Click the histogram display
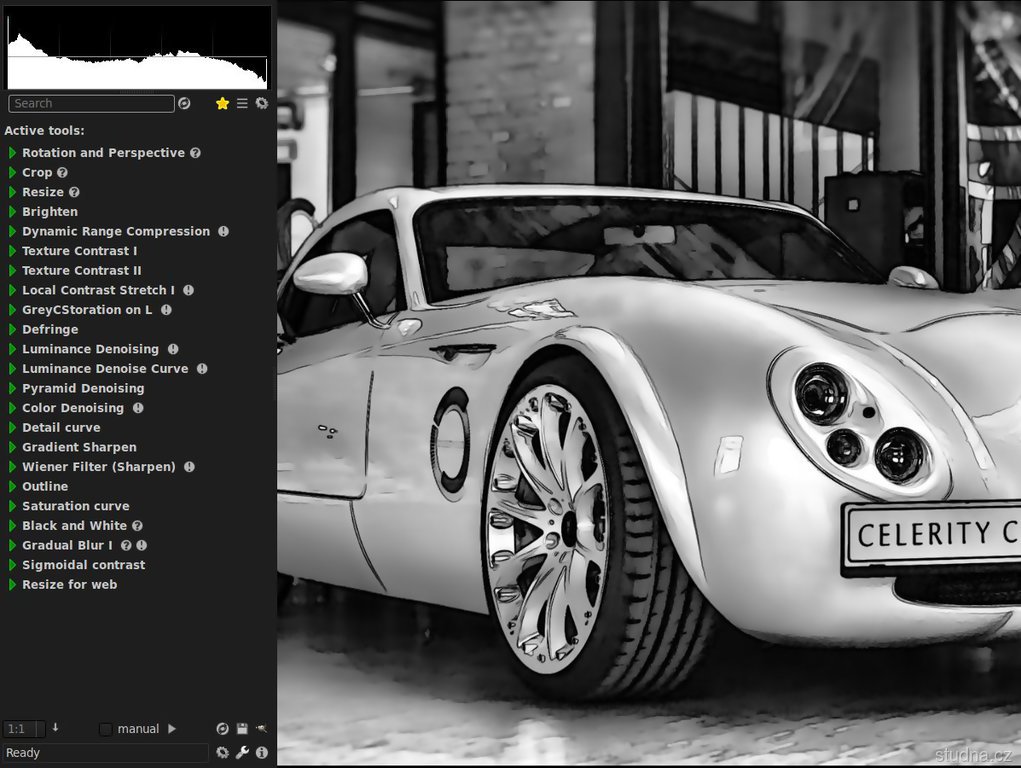The width and height of the screenshot is (1021, 768). click(138, 48)
